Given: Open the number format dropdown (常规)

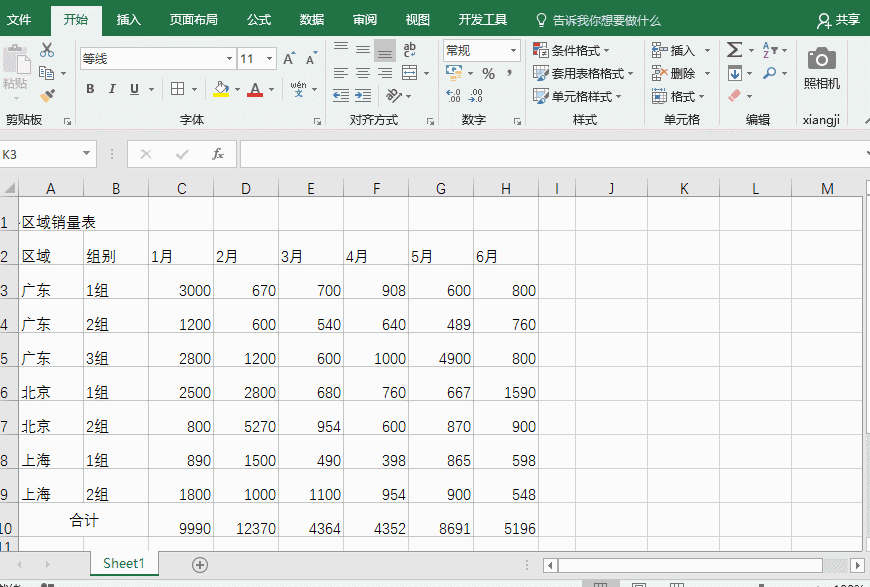Looking at the screenshot, I should (513, 50).
